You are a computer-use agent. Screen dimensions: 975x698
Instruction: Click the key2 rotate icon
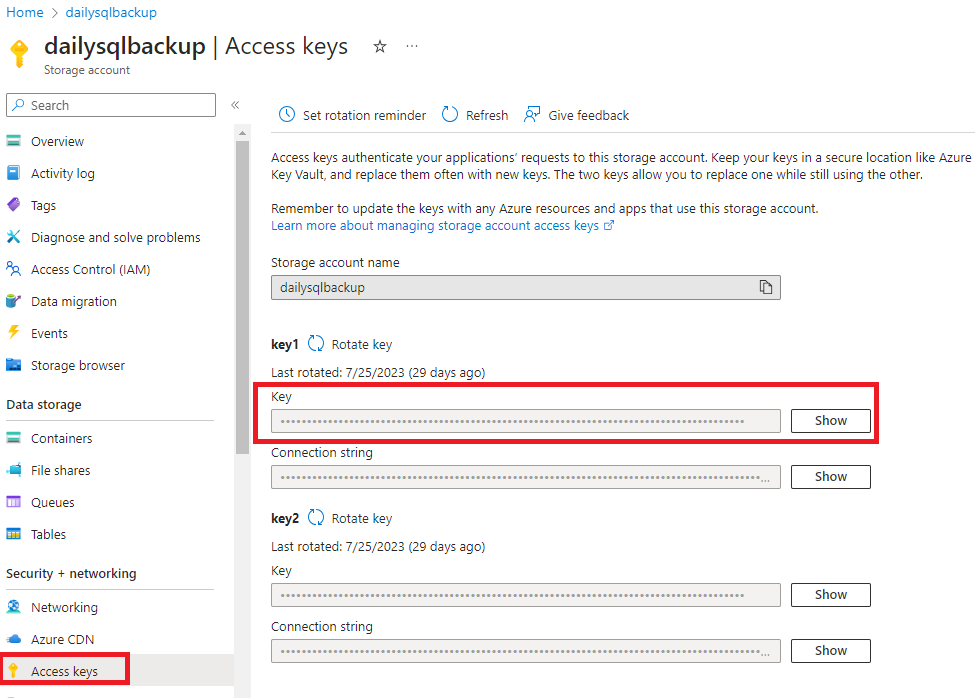[x=316, y=518]
